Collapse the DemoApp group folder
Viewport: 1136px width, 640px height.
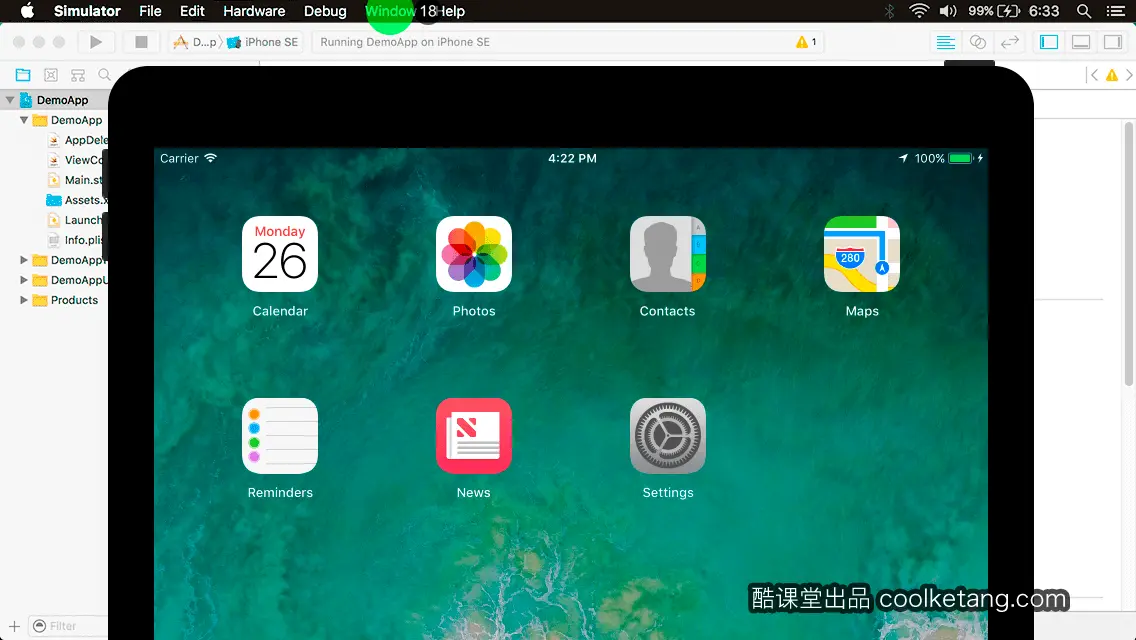point(24,120)
